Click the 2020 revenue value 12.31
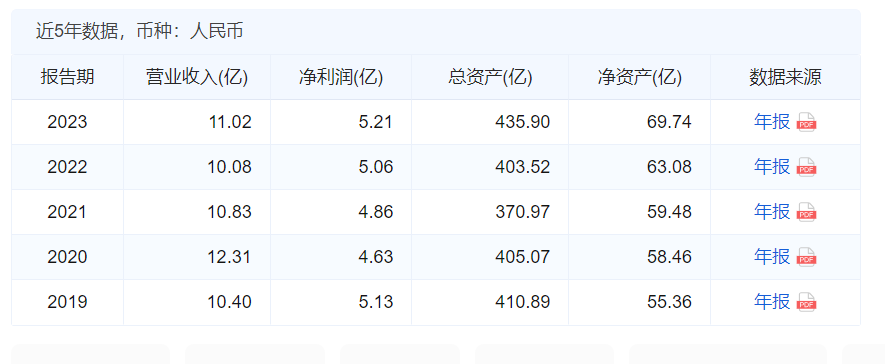This screenshot has height=364, width=885. point(230,257)
